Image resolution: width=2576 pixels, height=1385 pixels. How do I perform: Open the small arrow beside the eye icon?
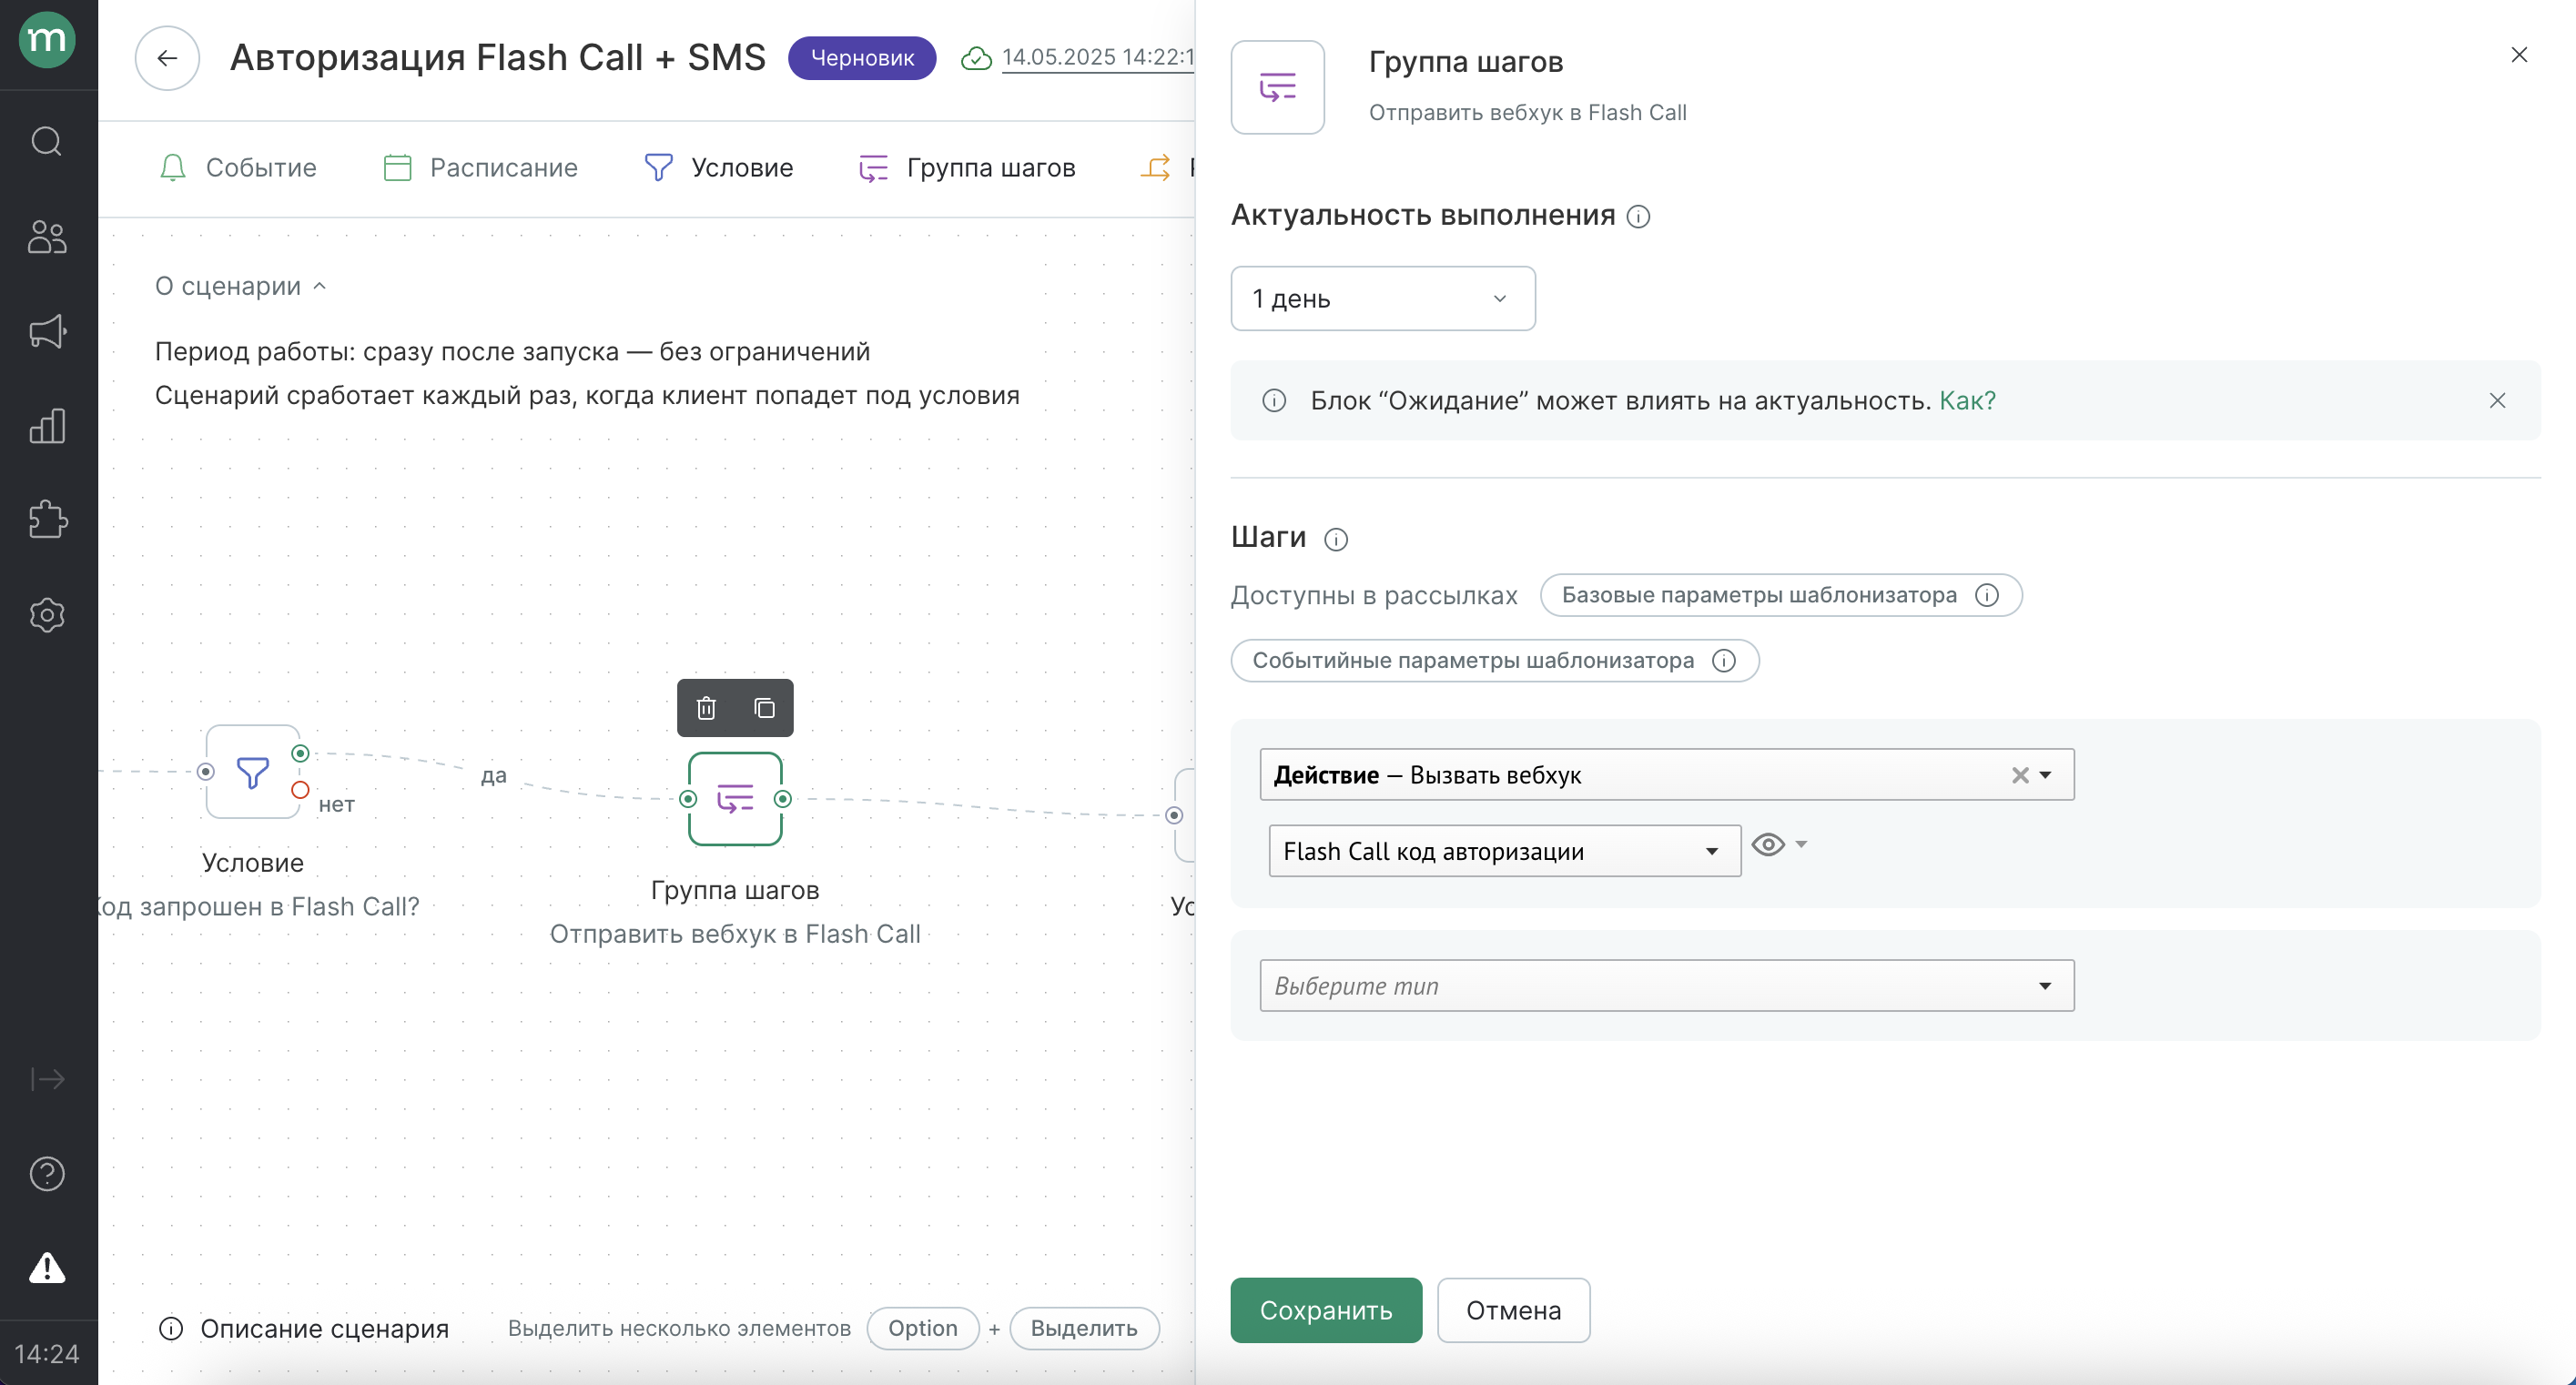pyautogui.click(x=1801, y=845)
